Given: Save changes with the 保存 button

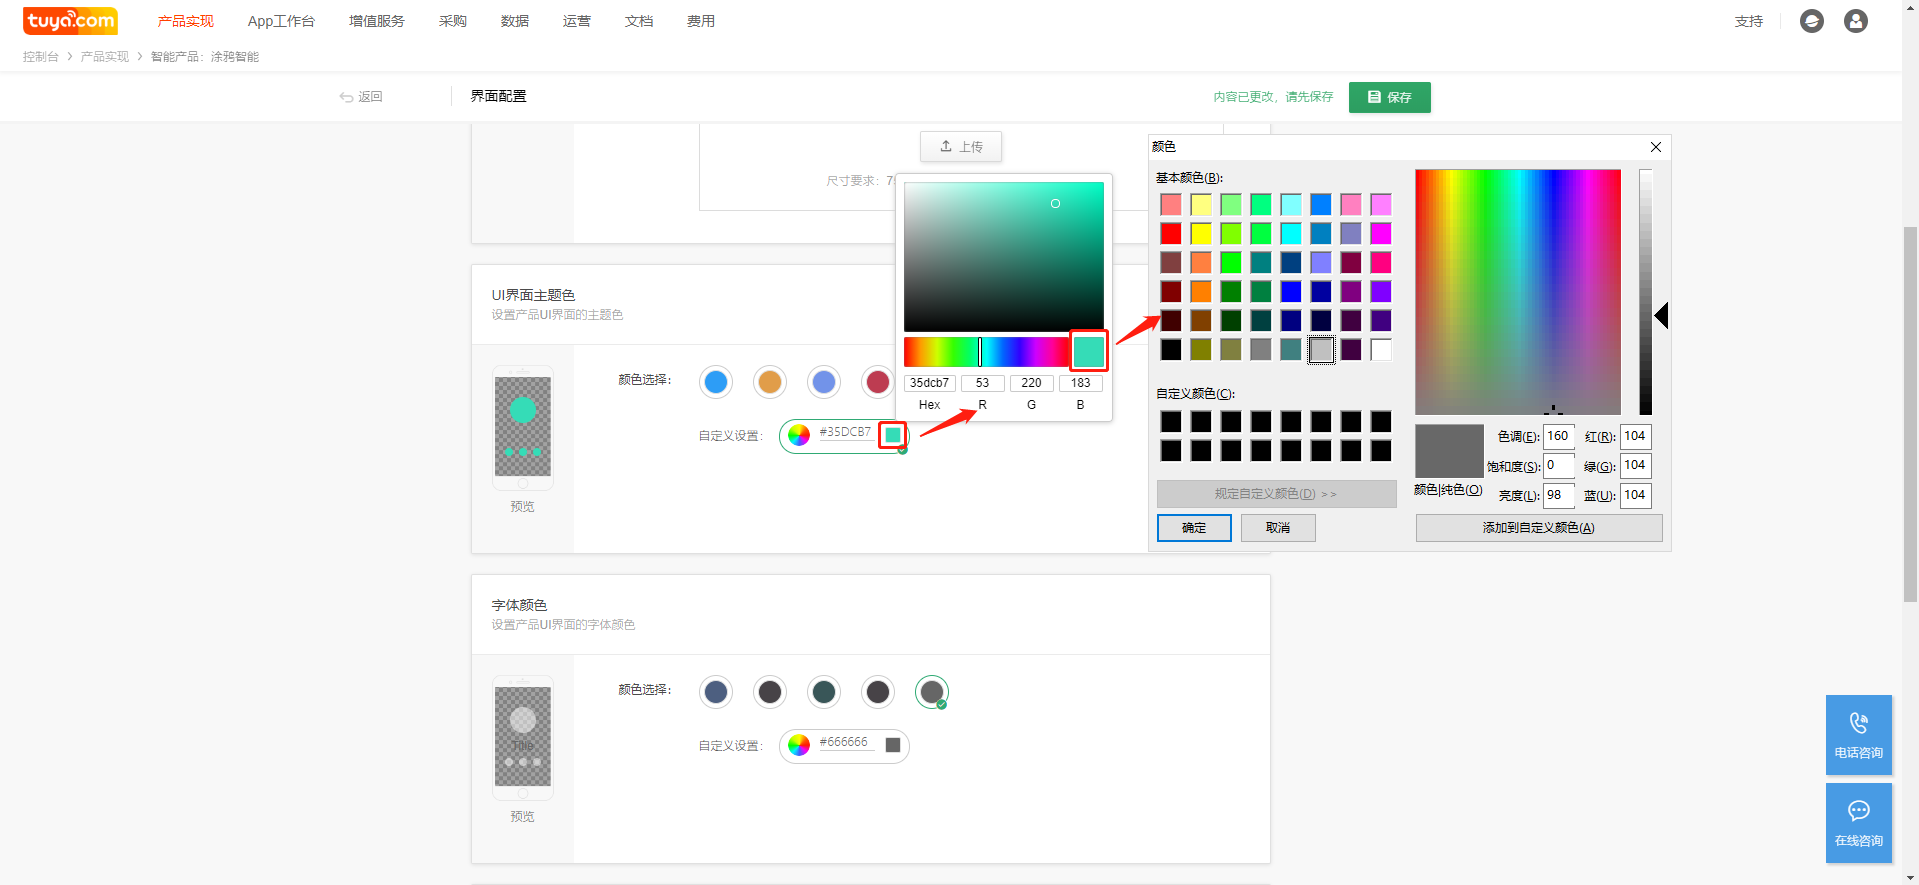Looking at the screenshot, I should tap(1389, 97).
